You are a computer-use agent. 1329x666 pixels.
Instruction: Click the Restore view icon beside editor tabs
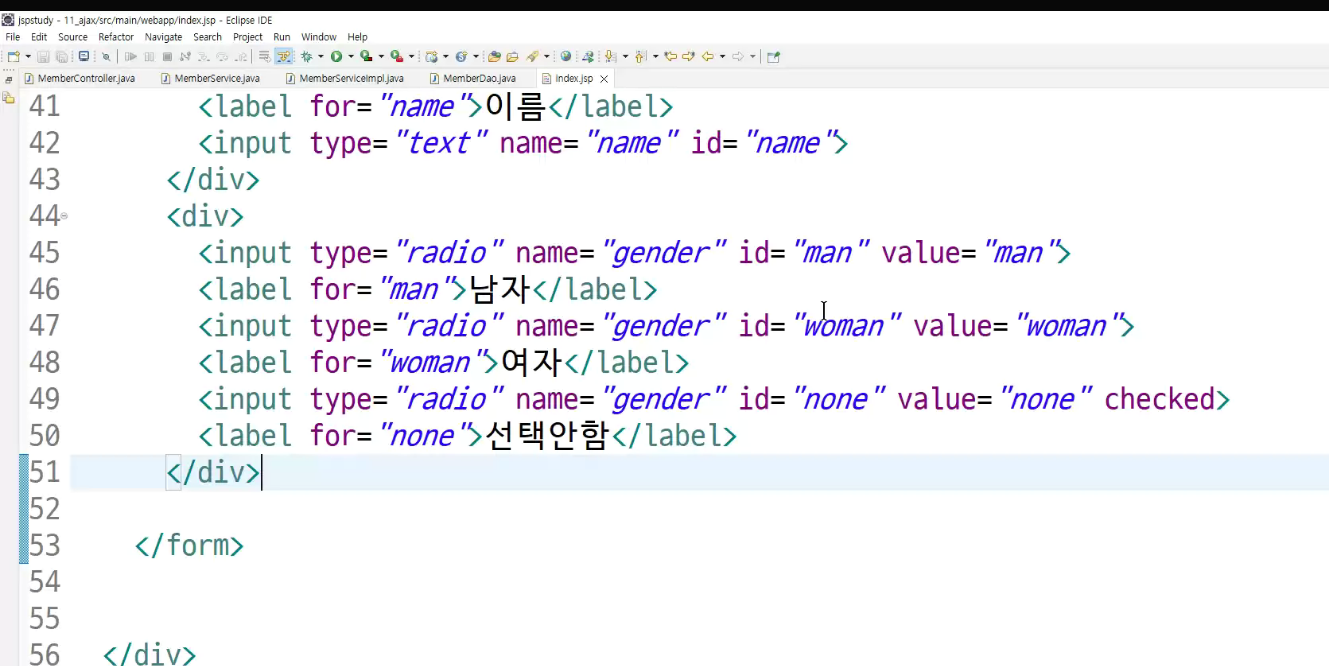pyautogui.click(x=8, y=78)
